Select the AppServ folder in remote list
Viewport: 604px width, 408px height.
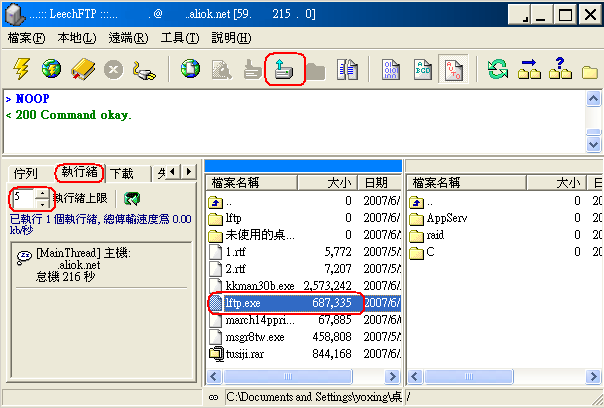click(x=446, y=217)
